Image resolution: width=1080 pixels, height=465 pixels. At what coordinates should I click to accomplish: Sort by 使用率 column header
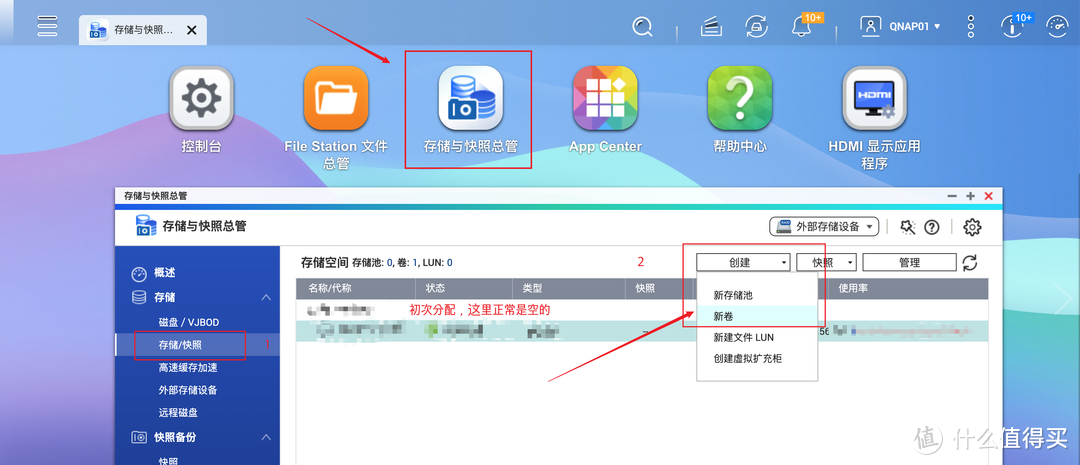point(908,288)
